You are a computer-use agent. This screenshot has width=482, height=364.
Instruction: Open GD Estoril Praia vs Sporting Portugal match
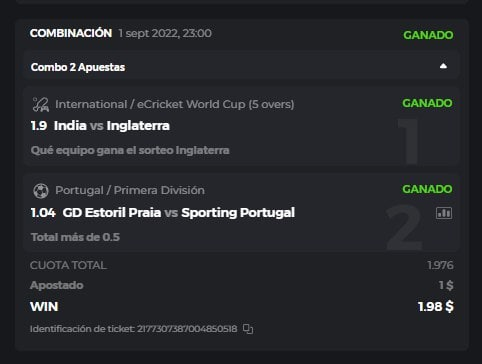pyautogui.click(x=179, y=213)
